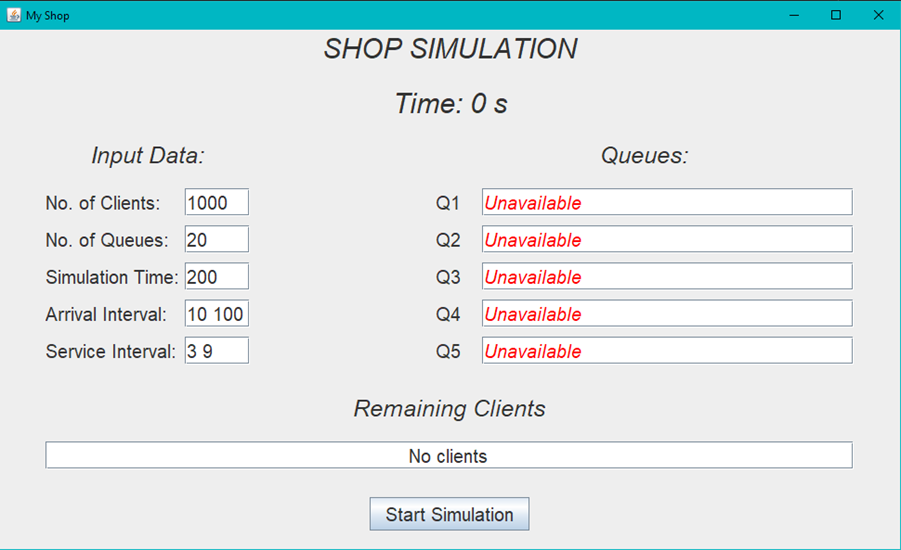
Task: Click the Queues: heading
Action: click(645, 156)
